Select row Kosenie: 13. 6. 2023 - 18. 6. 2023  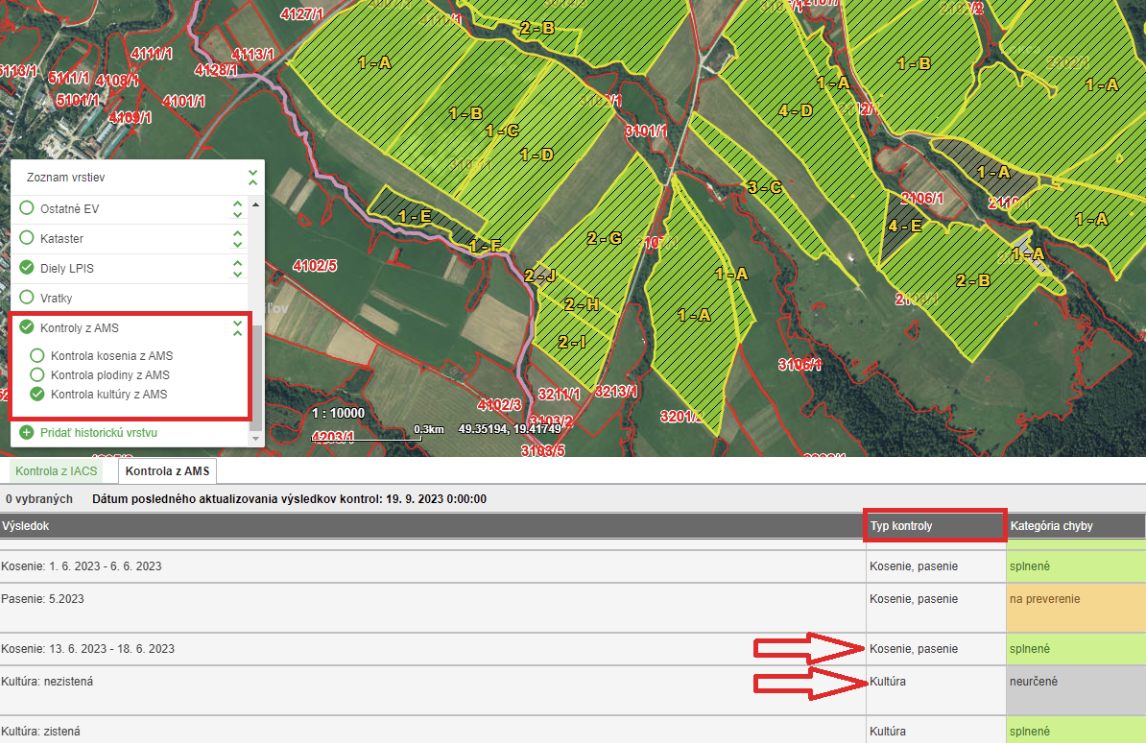[573, 649]
